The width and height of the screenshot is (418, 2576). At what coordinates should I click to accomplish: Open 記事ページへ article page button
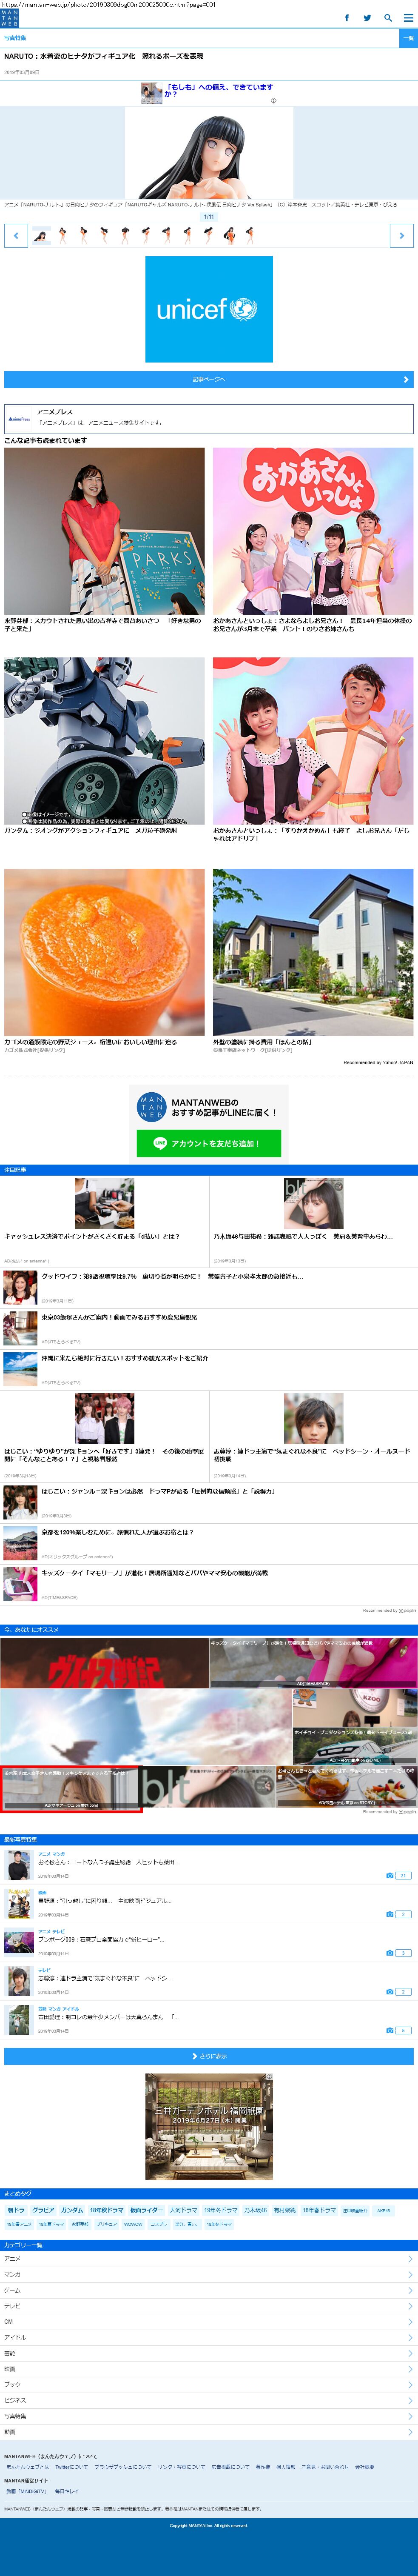click(209, 379)
